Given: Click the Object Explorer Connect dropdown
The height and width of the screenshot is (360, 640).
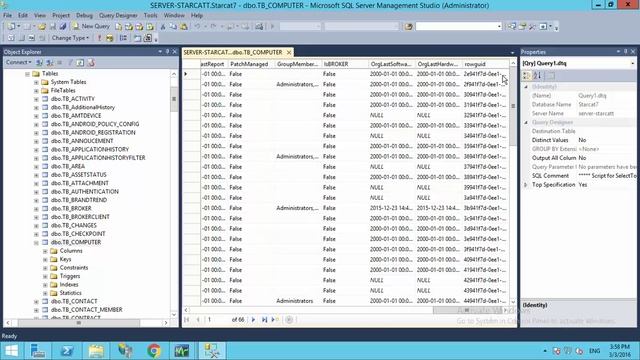Looking at the screenshot, I should point(18,62).
